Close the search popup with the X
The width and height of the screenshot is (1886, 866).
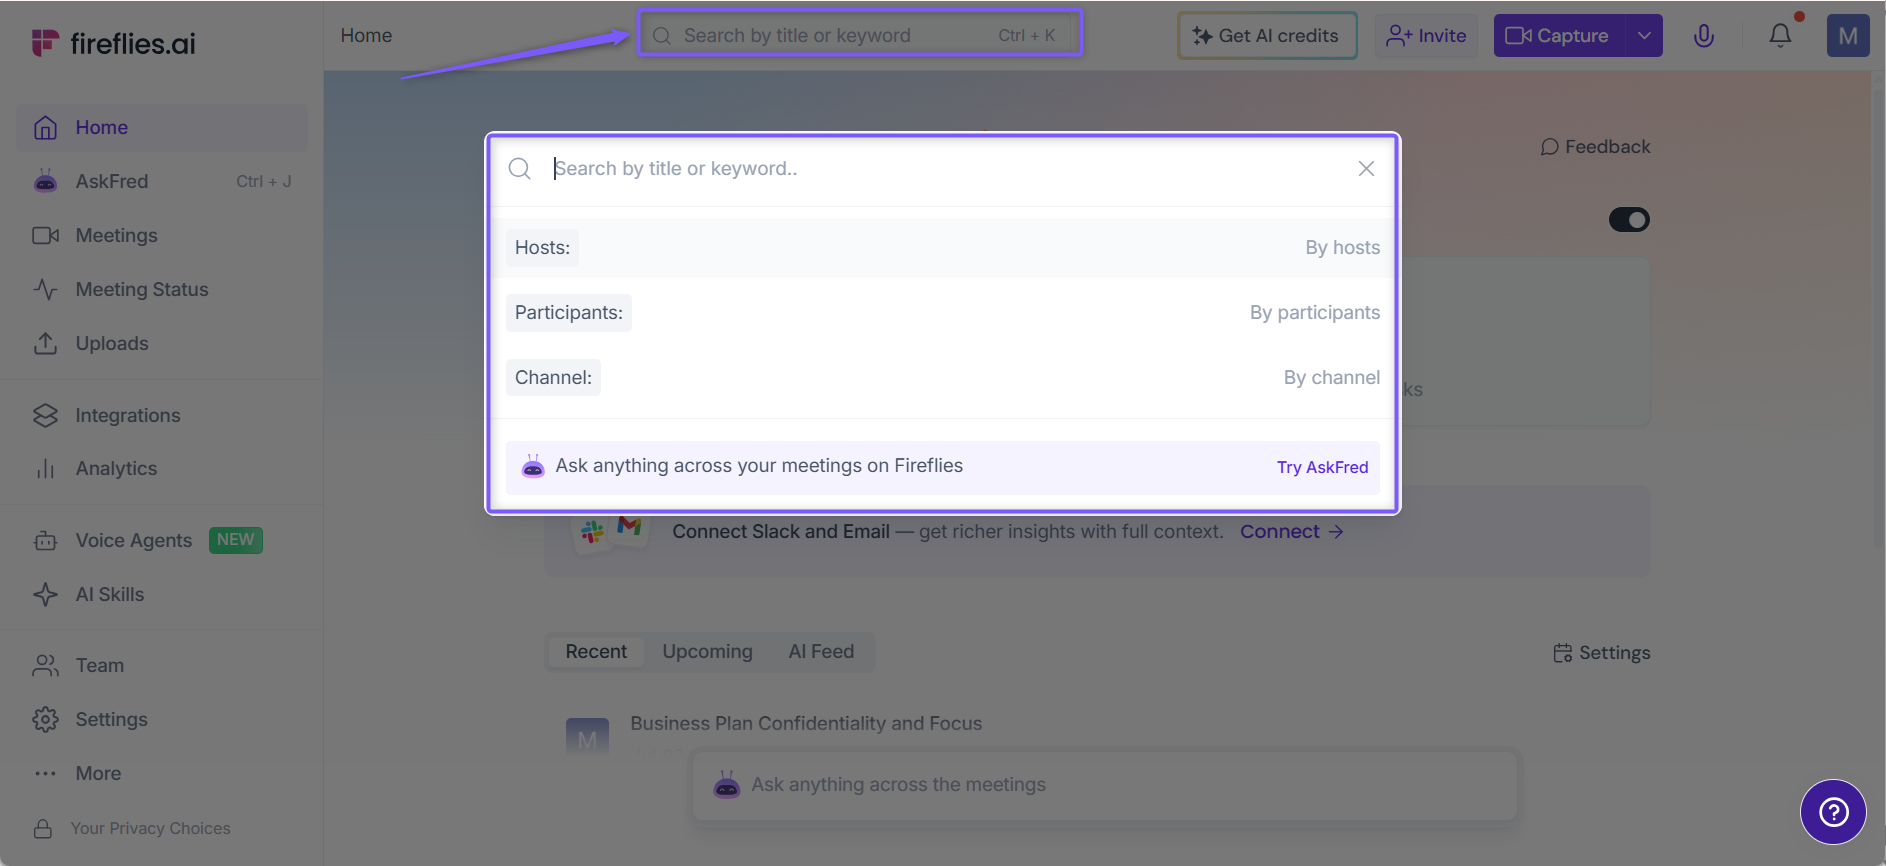tap(1366, 169)
